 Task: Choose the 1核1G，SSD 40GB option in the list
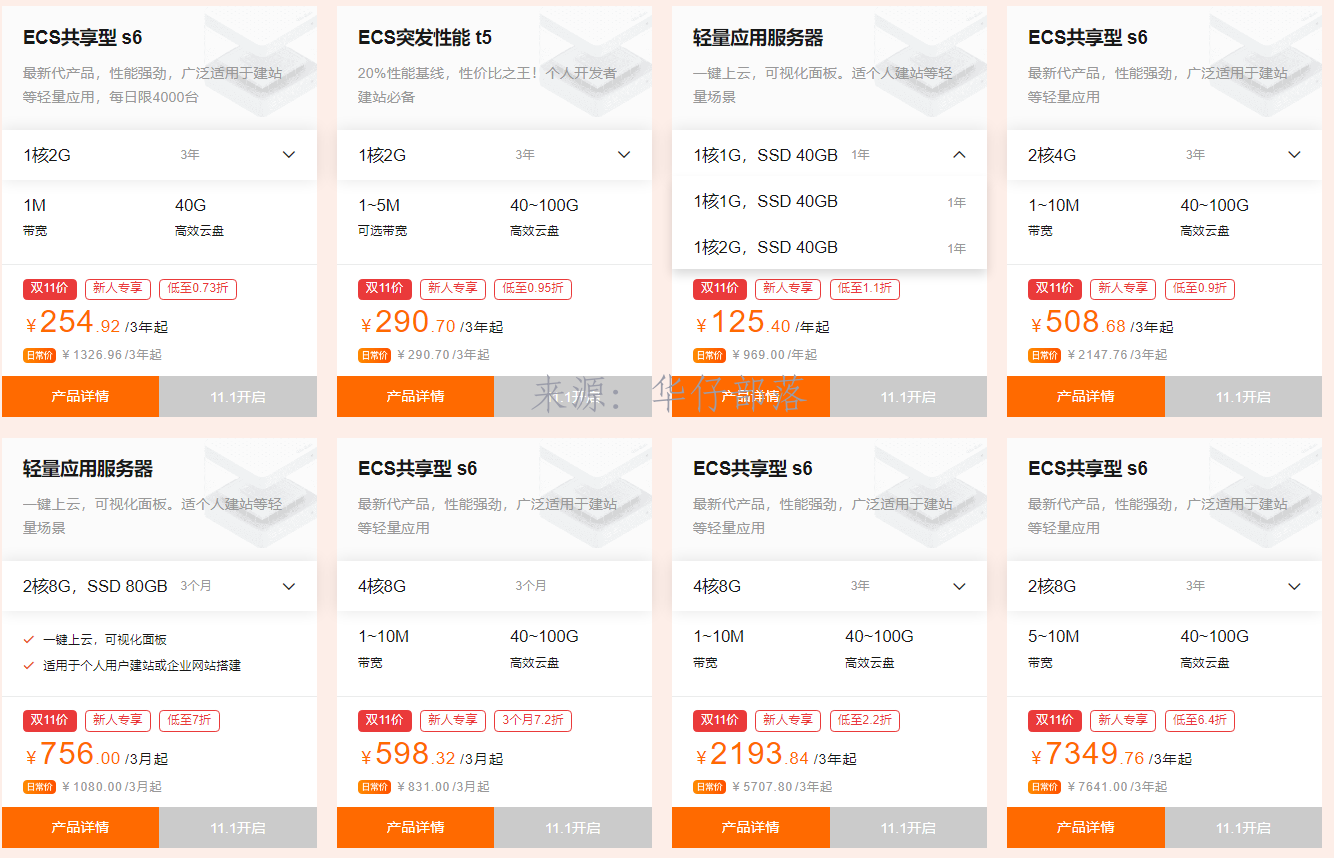829,201
